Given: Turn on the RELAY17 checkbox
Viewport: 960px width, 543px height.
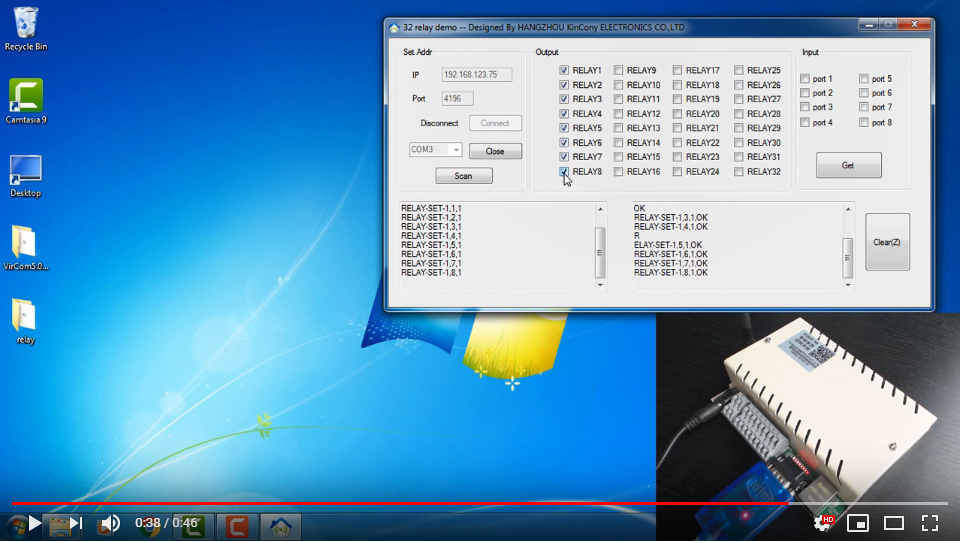Looking at the screenshot, I should [x=677, y=70].
